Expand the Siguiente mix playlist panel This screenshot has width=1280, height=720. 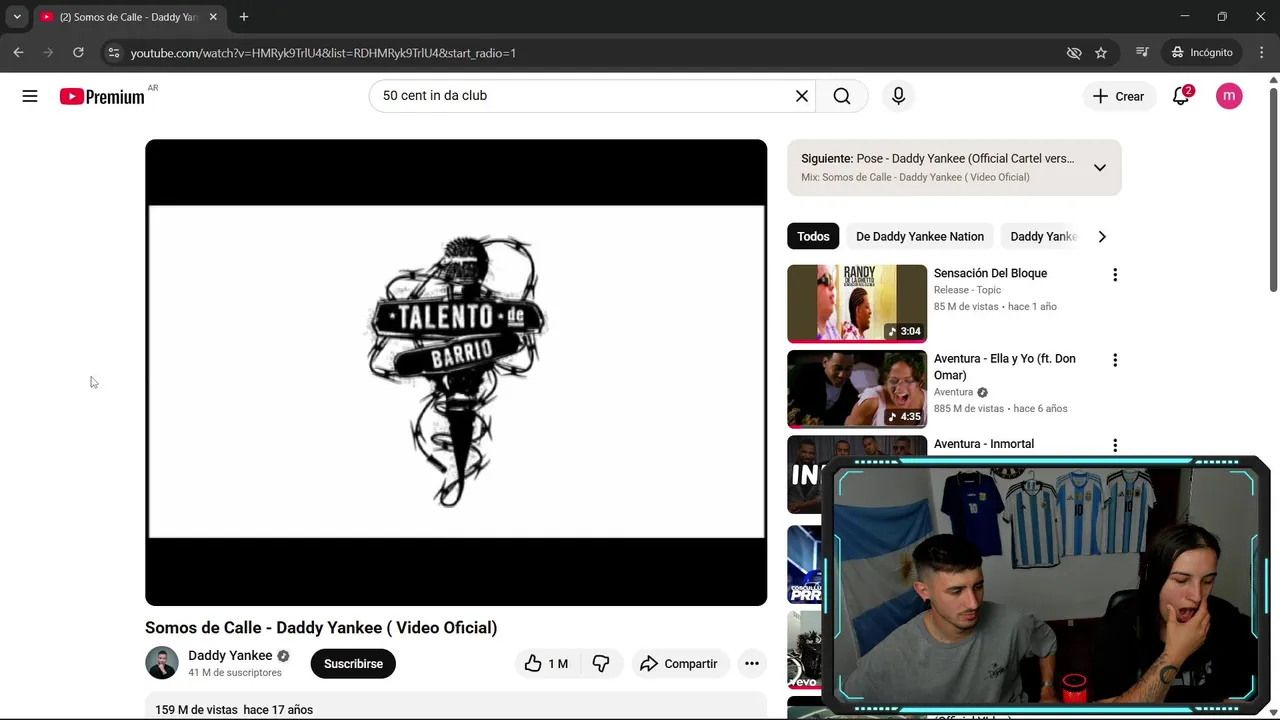1100,167
